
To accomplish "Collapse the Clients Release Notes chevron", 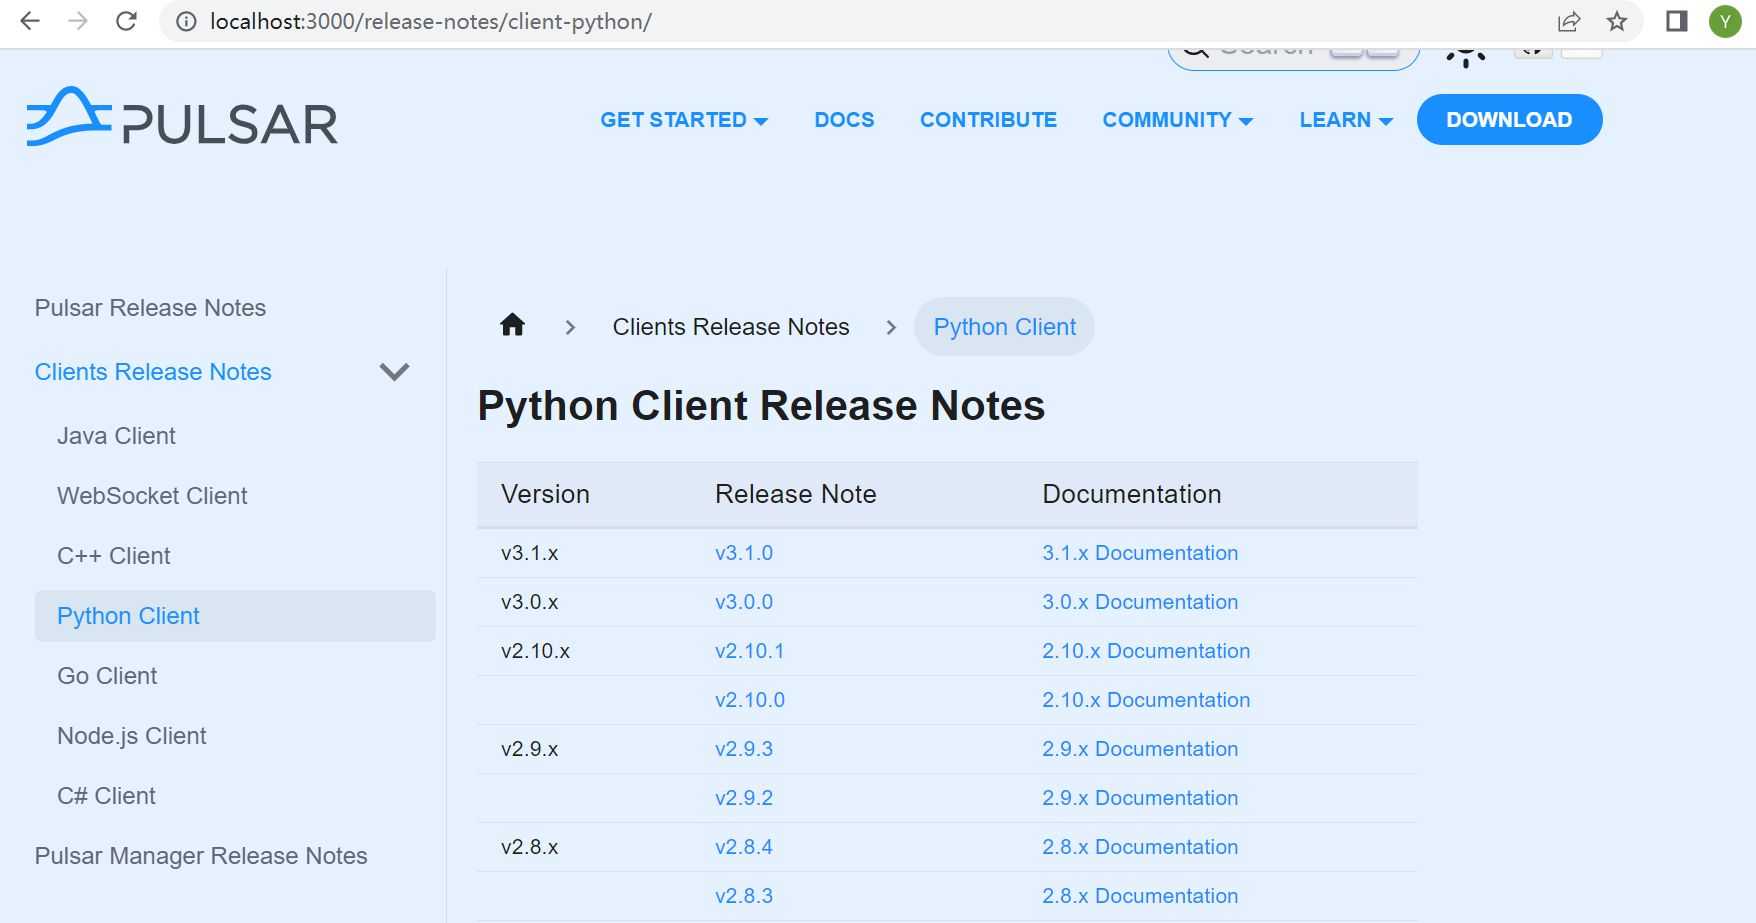I will pos(395,372).
